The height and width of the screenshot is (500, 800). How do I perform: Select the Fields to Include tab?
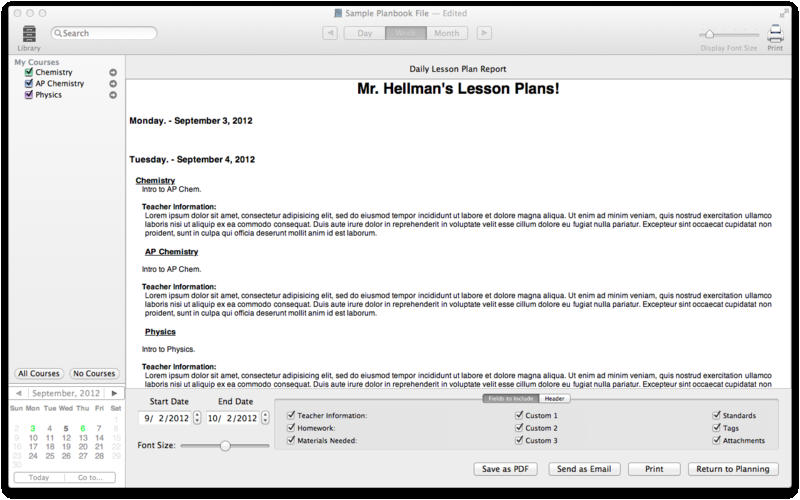point(510,398)
